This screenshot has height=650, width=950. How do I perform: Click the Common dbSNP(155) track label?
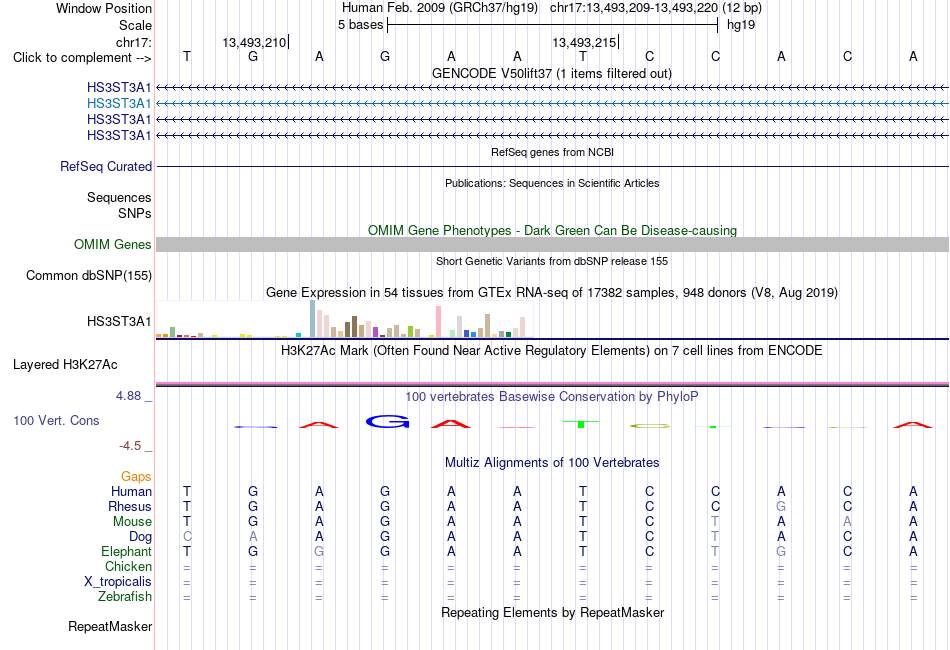pos(89,276)
